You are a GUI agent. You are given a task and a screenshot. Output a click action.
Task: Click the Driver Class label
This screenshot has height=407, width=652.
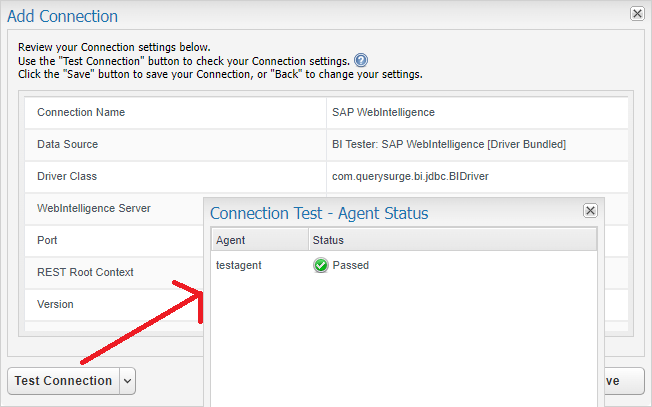(x=67, y=176)
